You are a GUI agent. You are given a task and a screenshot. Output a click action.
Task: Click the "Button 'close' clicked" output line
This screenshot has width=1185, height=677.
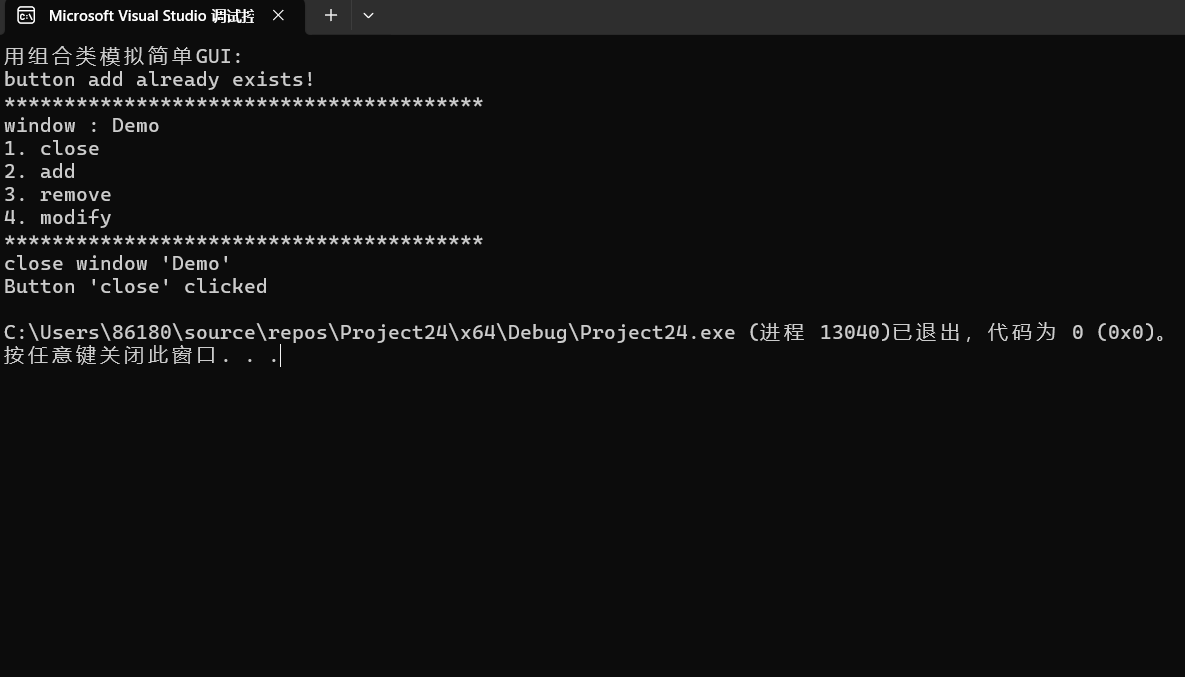pyautogui.click(x=135, y=286)
